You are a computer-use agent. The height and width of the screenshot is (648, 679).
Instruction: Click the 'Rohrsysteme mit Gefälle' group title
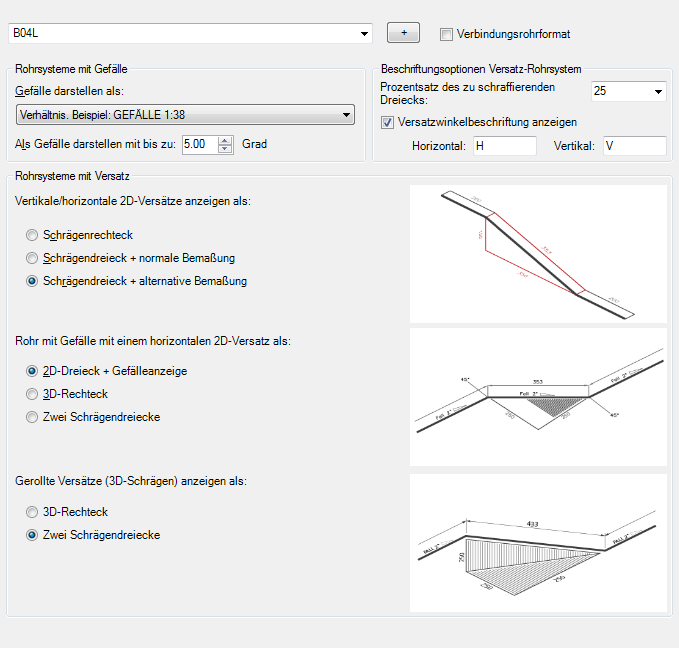tap(71, 69)
